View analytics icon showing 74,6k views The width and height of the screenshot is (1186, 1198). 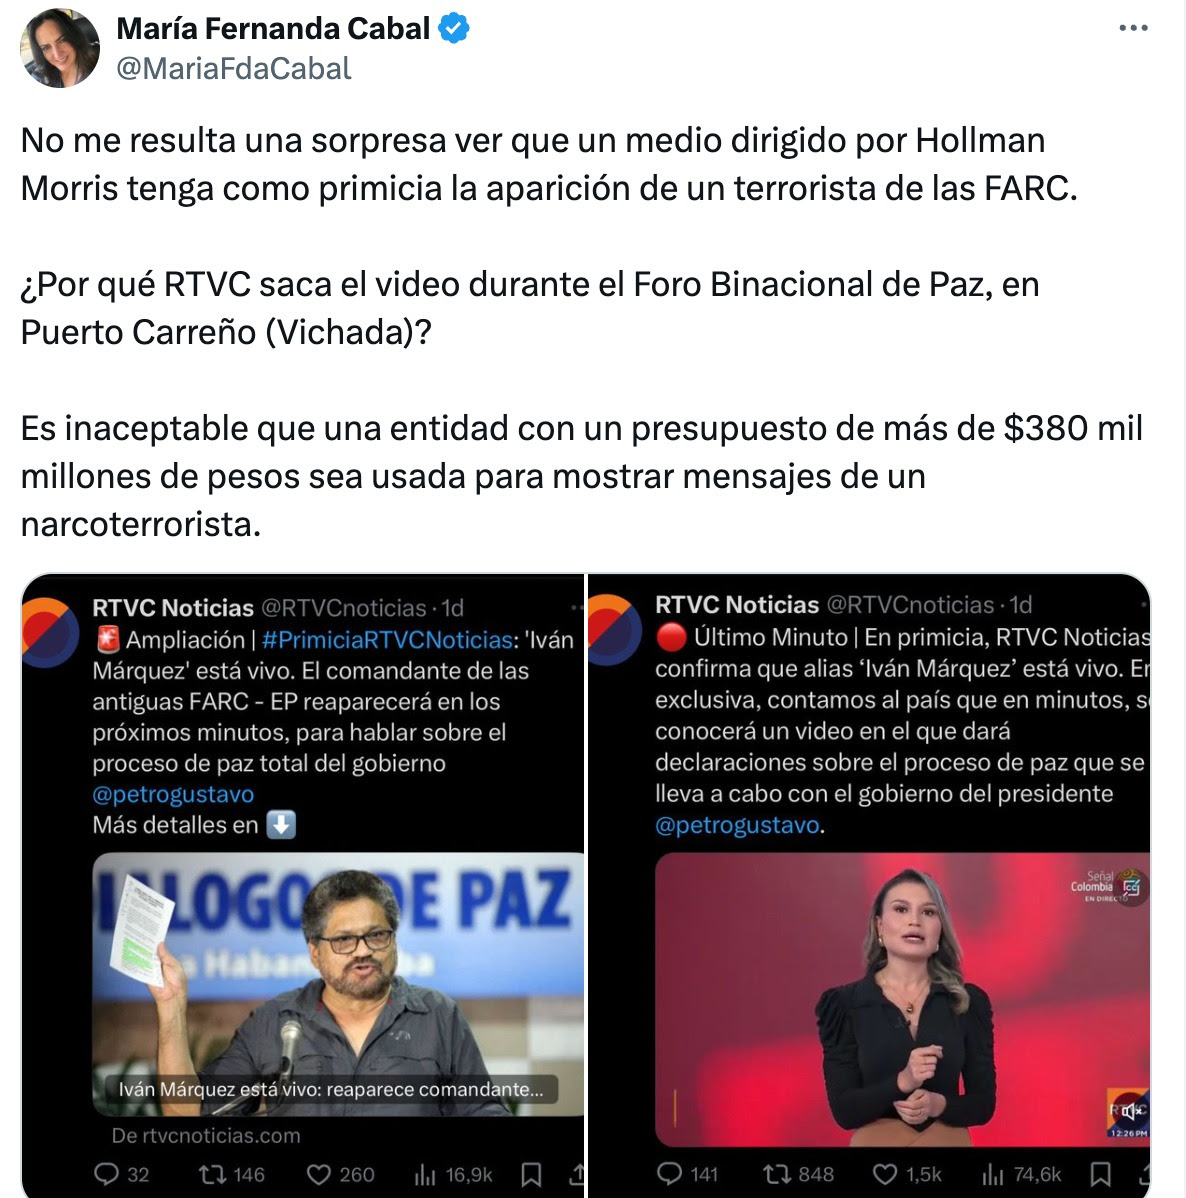point(992,1174)
